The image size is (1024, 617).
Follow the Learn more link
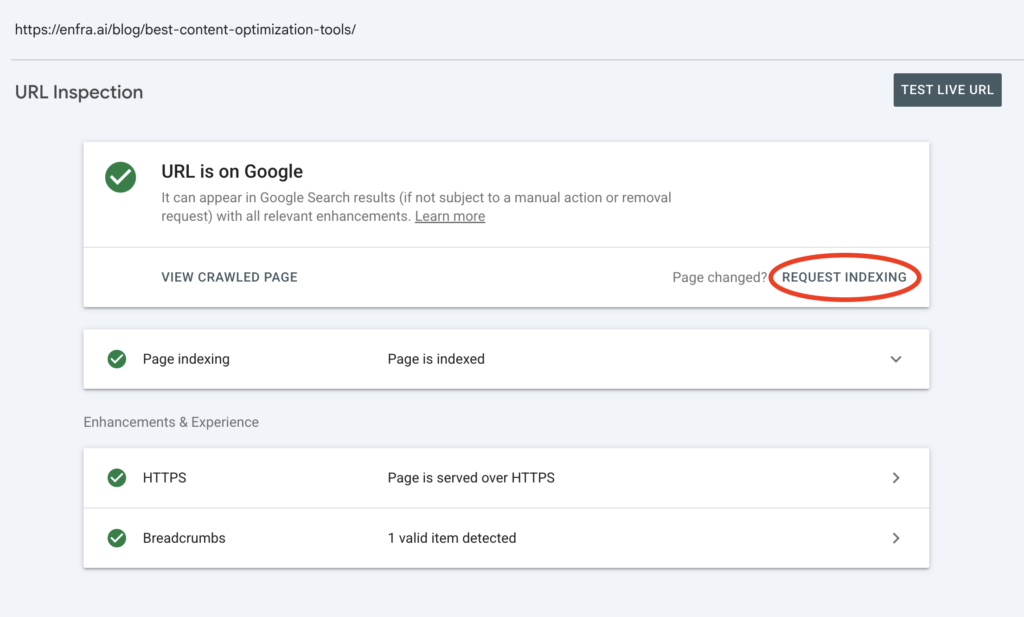click(450, 216)
